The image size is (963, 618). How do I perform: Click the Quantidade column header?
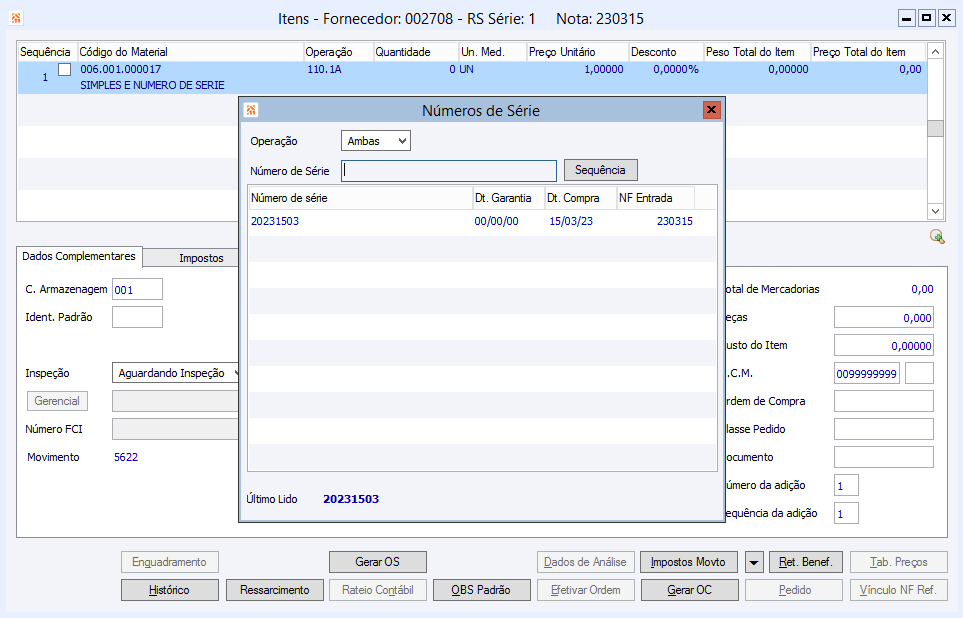pos(416,52)
